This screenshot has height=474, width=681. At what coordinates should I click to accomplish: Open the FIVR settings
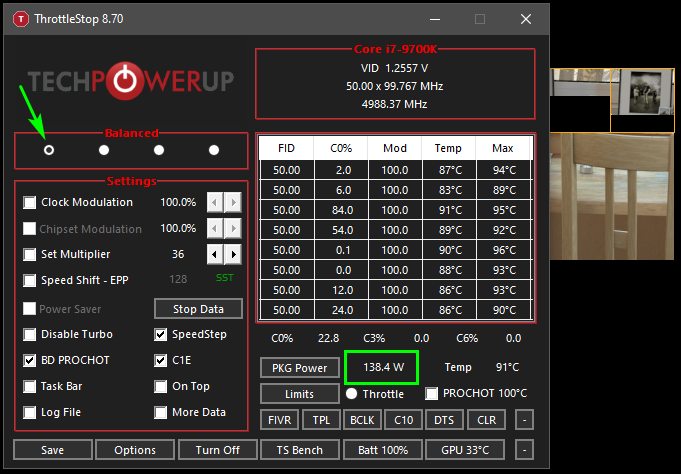tap(280, 420)
